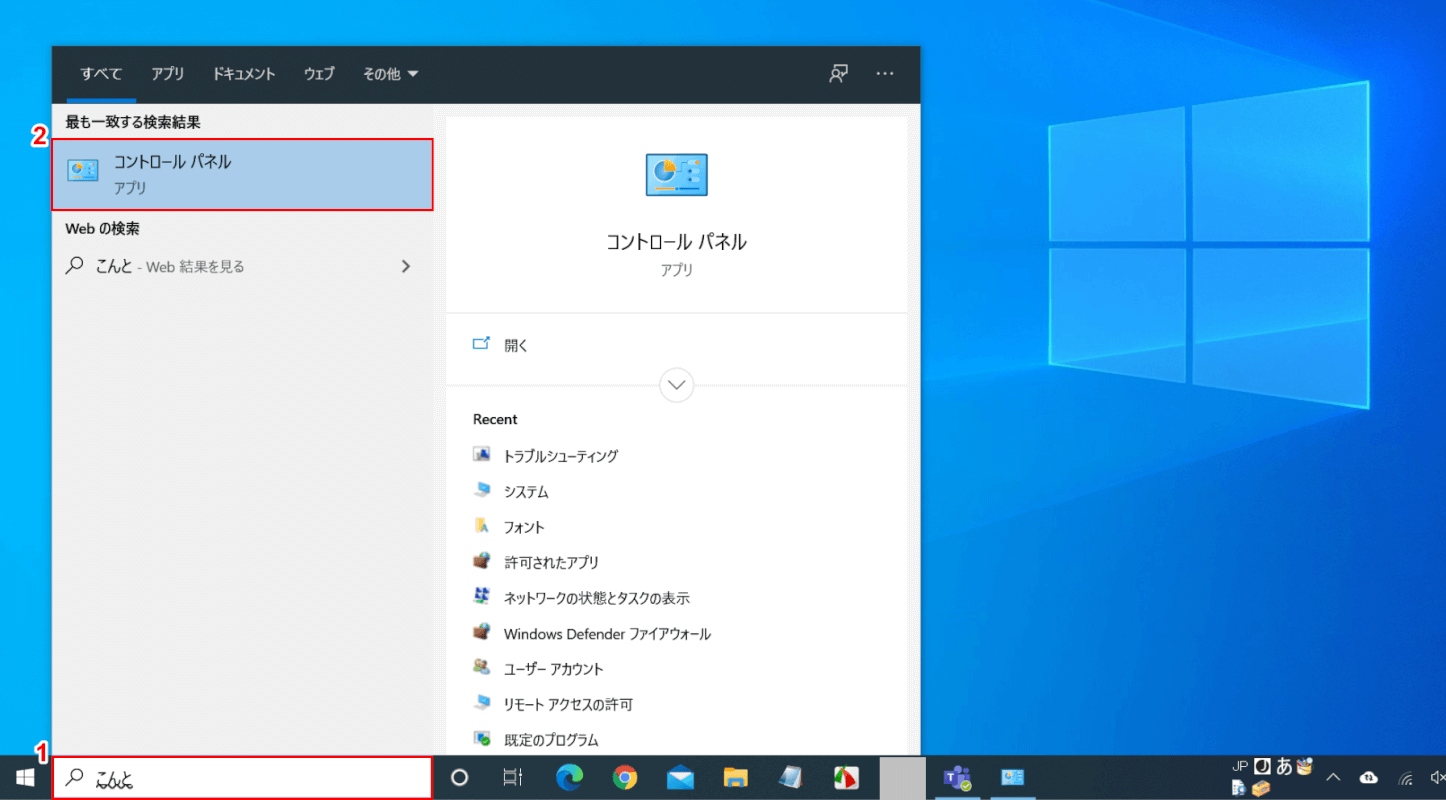The height and width of the screenshot is (800, 1446).
Task: Open the Wi-Fi network tray icon
Action: (x=1406, y=778)
